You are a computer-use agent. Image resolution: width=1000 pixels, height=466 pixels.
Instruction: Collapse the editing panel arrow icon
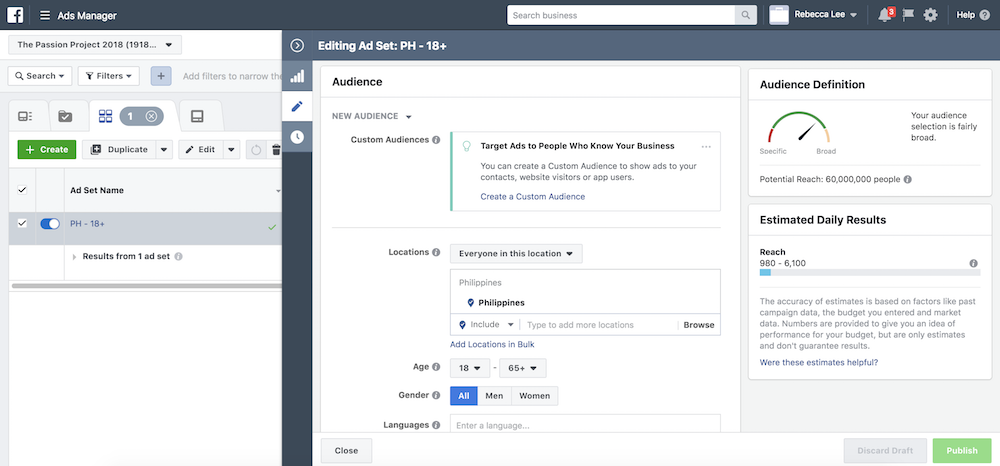pos(297,46)
